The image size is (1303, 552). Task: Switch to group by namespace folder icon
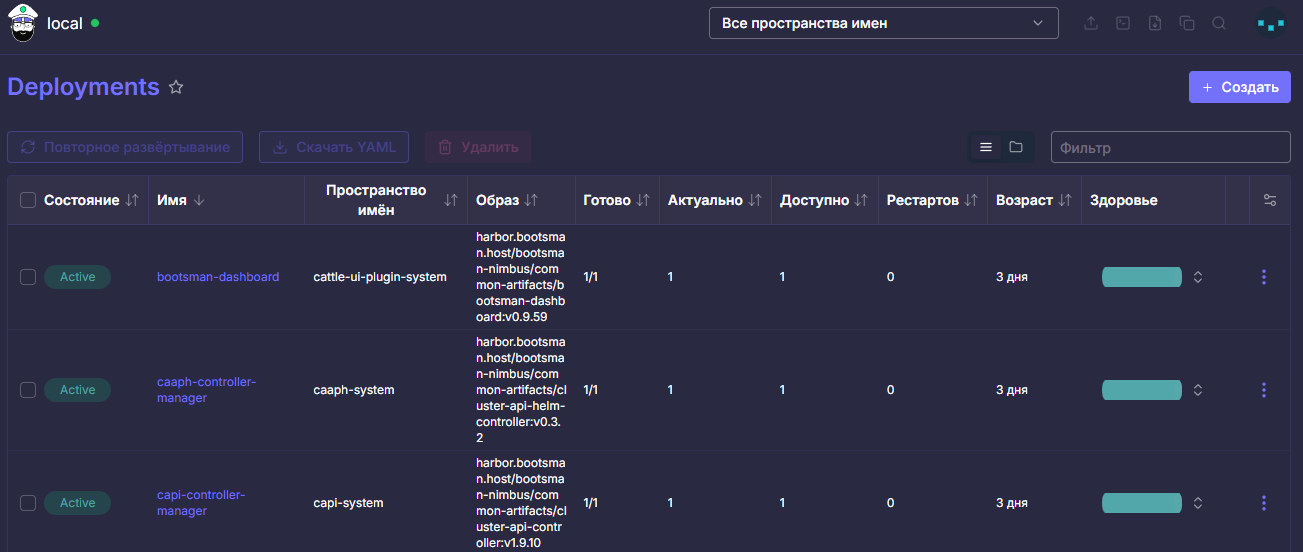1016,147
